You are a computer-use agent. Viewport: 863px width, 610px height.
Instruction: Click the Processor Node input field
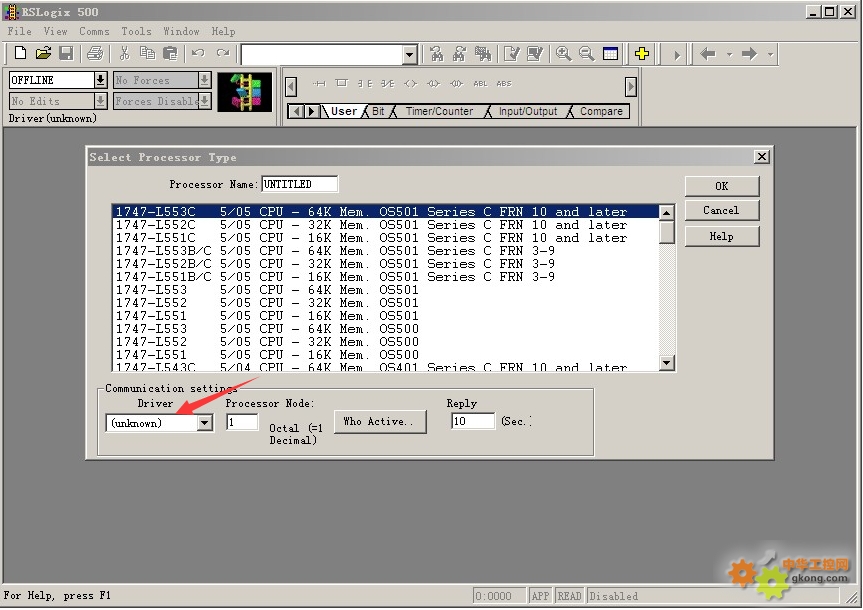pyautogui.click(x=242, y=422)
